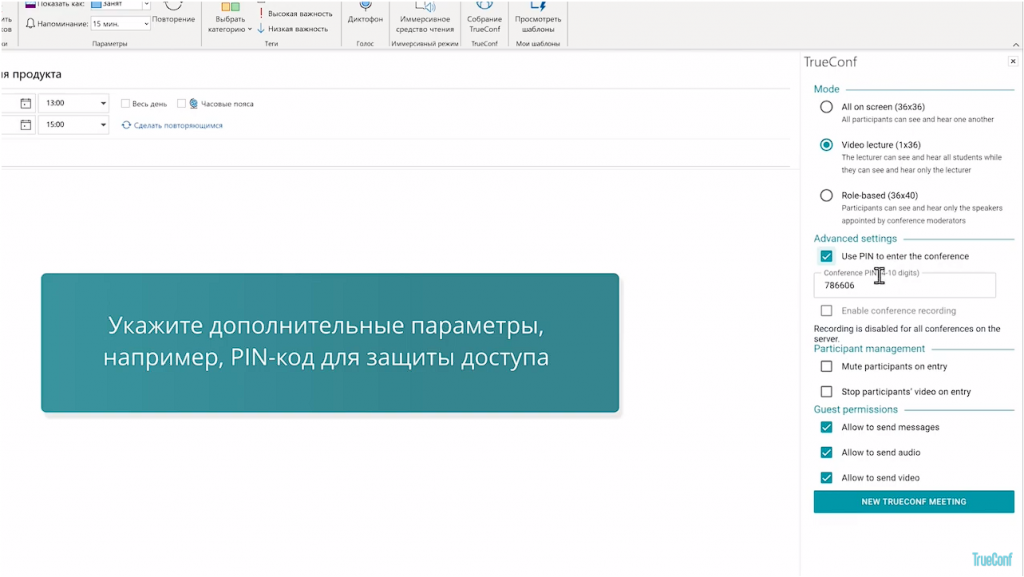Click the reminder bell icon

(30, 23)
